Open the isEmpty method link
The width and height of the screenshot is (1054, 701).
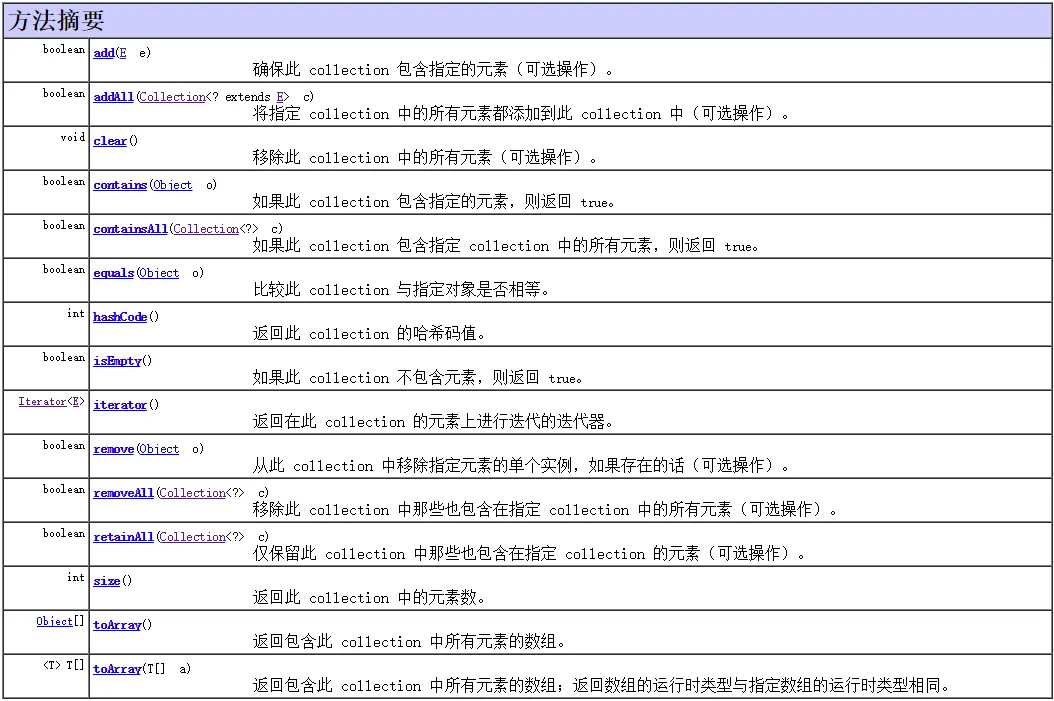(117, 361)
